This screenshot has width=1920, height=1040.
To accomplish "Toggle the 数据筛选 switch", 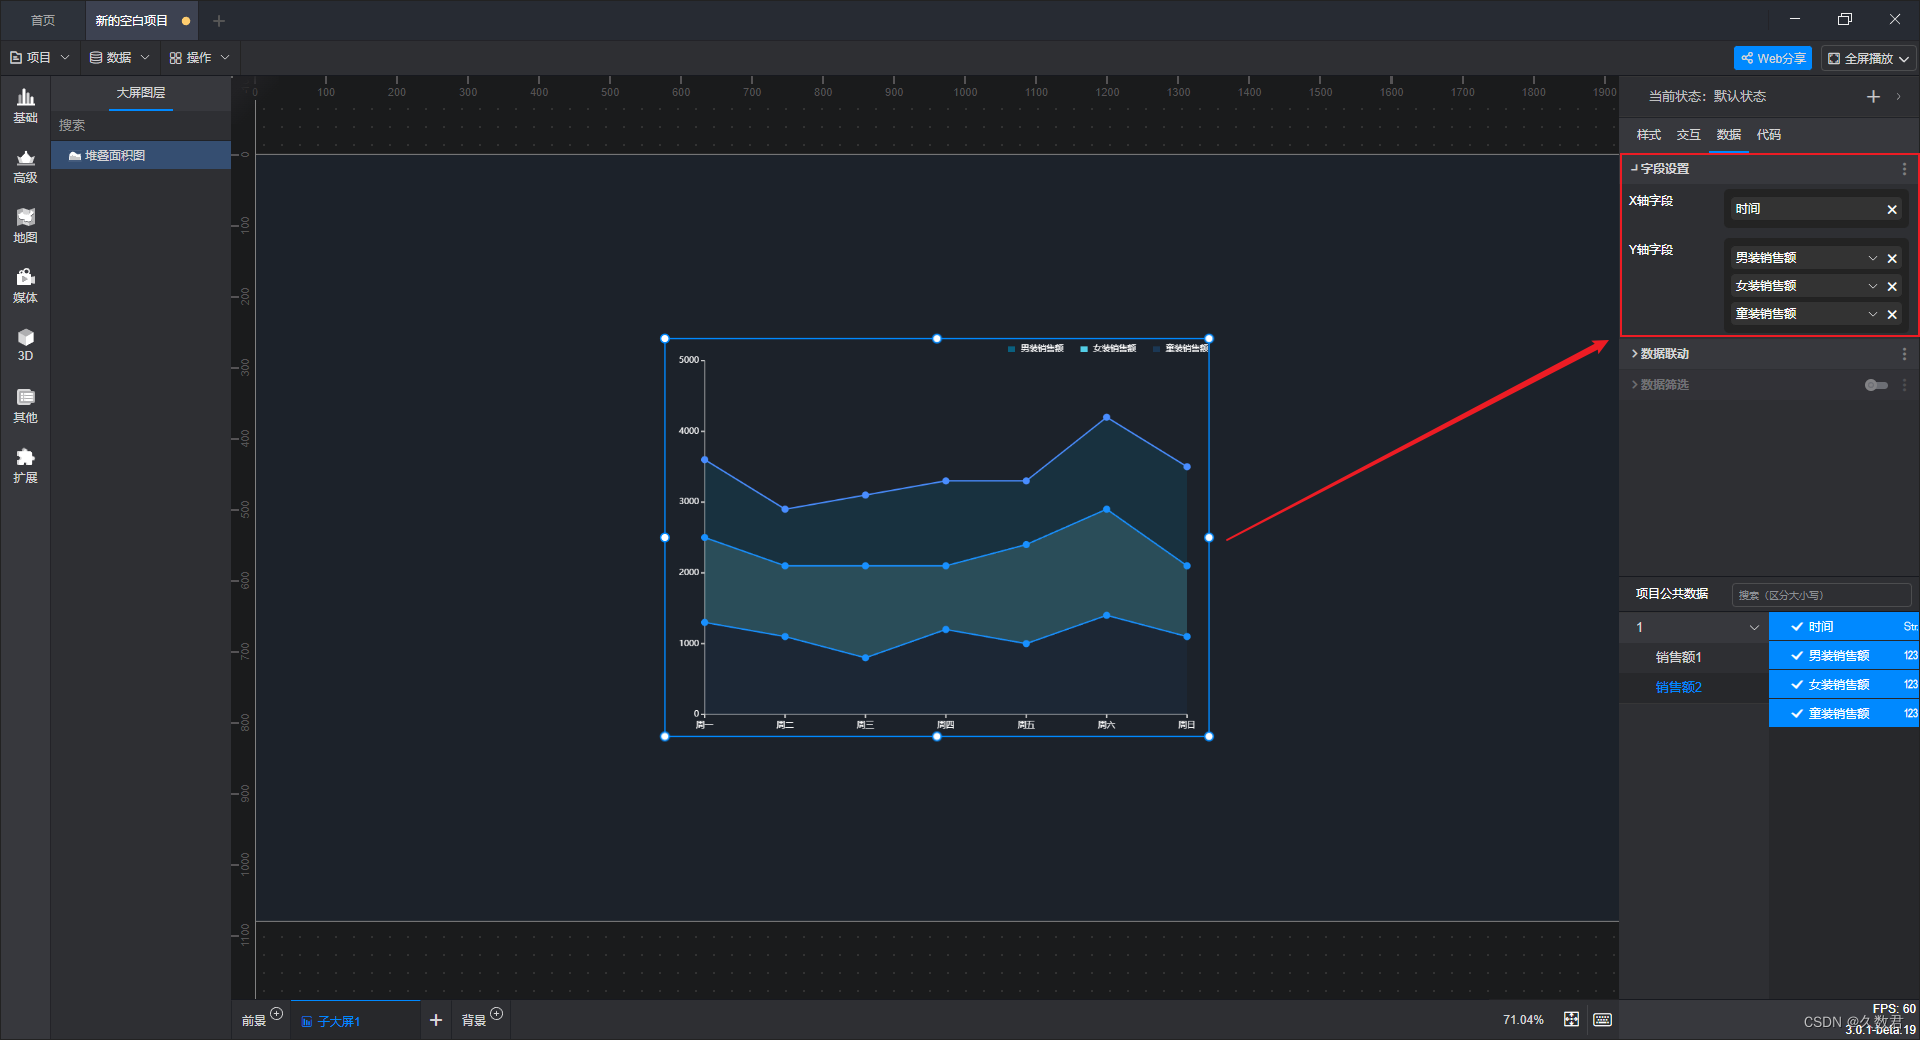I will coord(1876,385).
